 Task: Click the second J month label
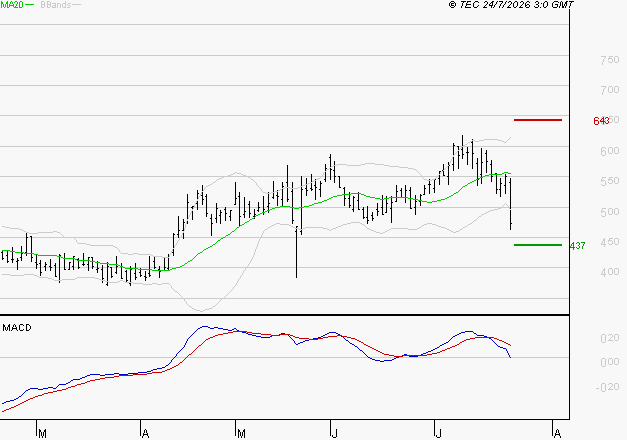tap(439, 434)
